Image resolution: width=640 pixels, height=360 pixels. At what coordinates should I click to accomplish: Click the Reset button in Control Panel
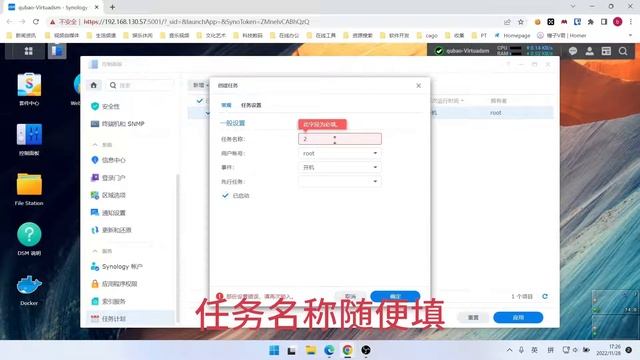473,317
